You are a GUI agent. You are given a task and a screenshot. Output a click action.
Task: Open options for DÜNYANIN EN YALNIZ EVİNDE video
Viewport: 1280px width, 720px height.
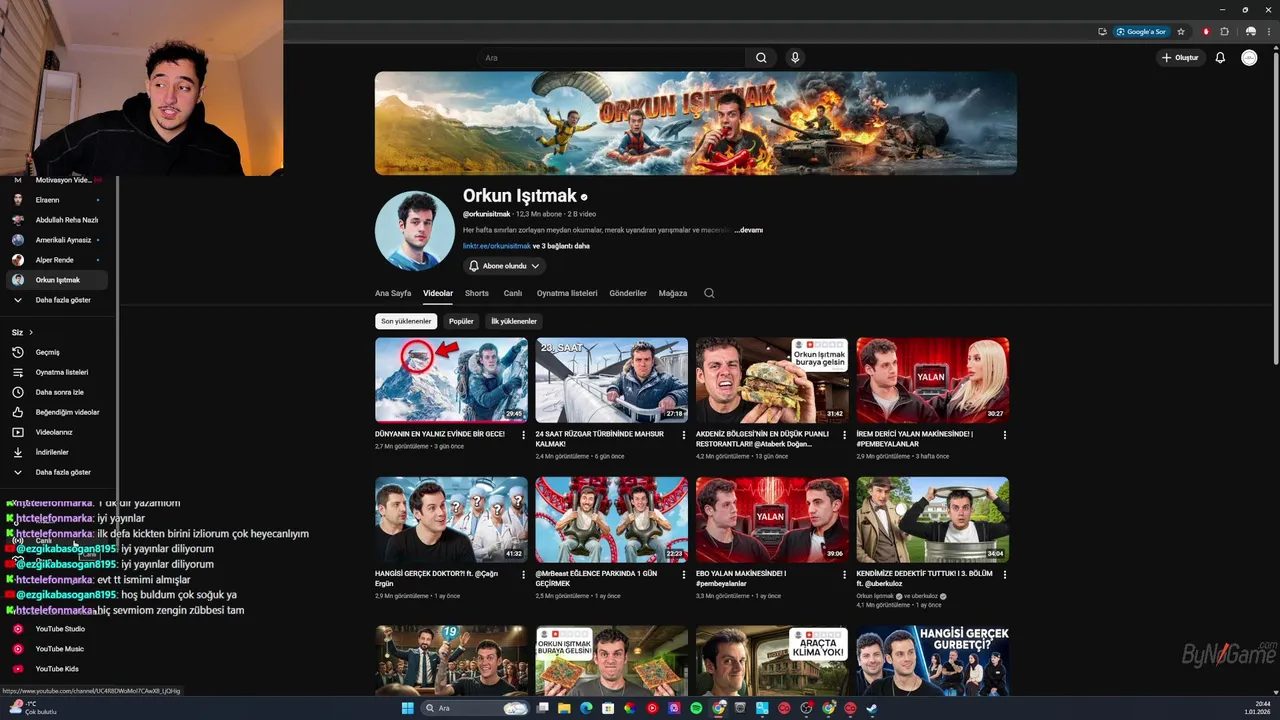(x=523, y=435)
